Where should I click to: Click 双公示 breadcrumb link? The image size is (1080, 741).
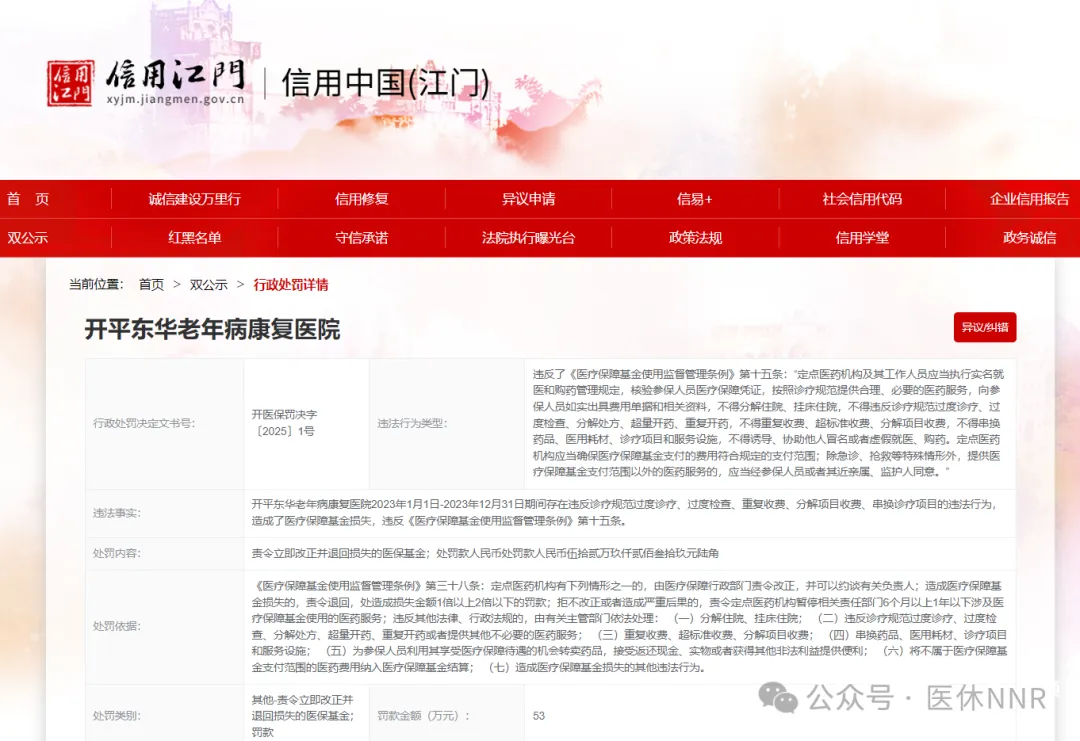click(x=208, y=284)
